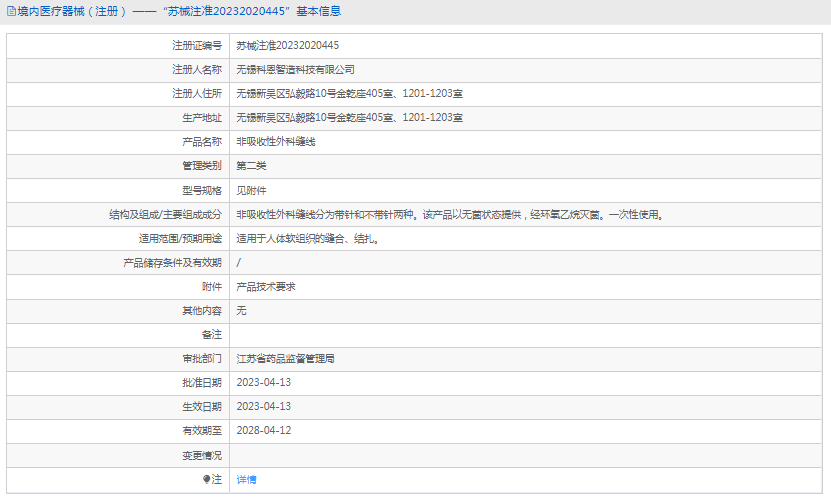Select product name 非吸收性外科缝线

click(276, 141)
